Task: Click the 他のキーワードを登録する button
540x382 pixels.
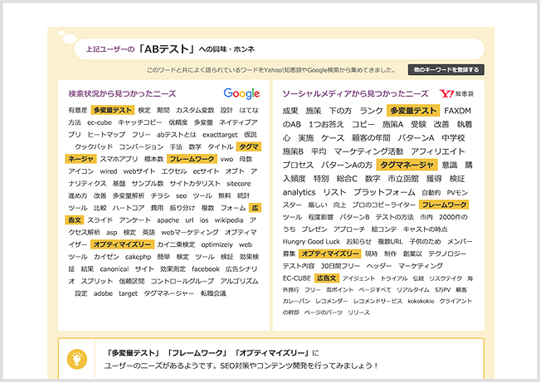Action: pyautogui.click(x=446, y=70)
